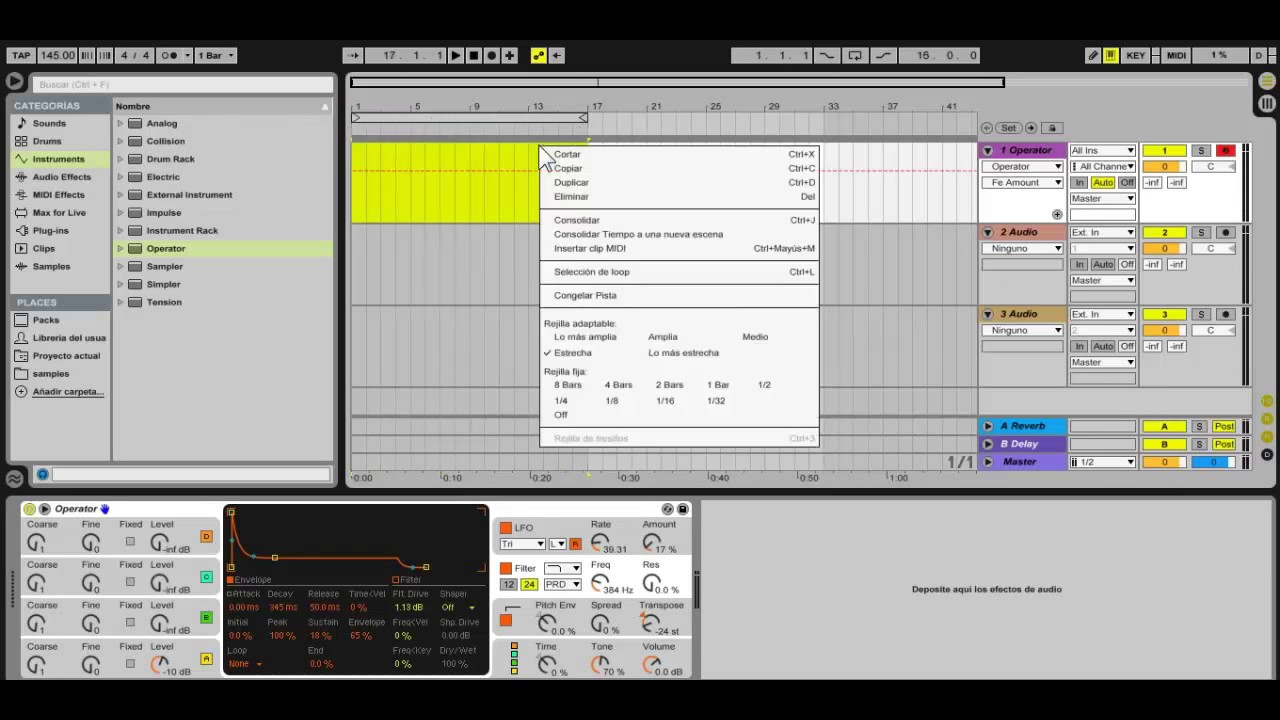Click Añadir carpeta plus icon
The width and height of the screenshot is (1280, 720).
coord(21,392)
